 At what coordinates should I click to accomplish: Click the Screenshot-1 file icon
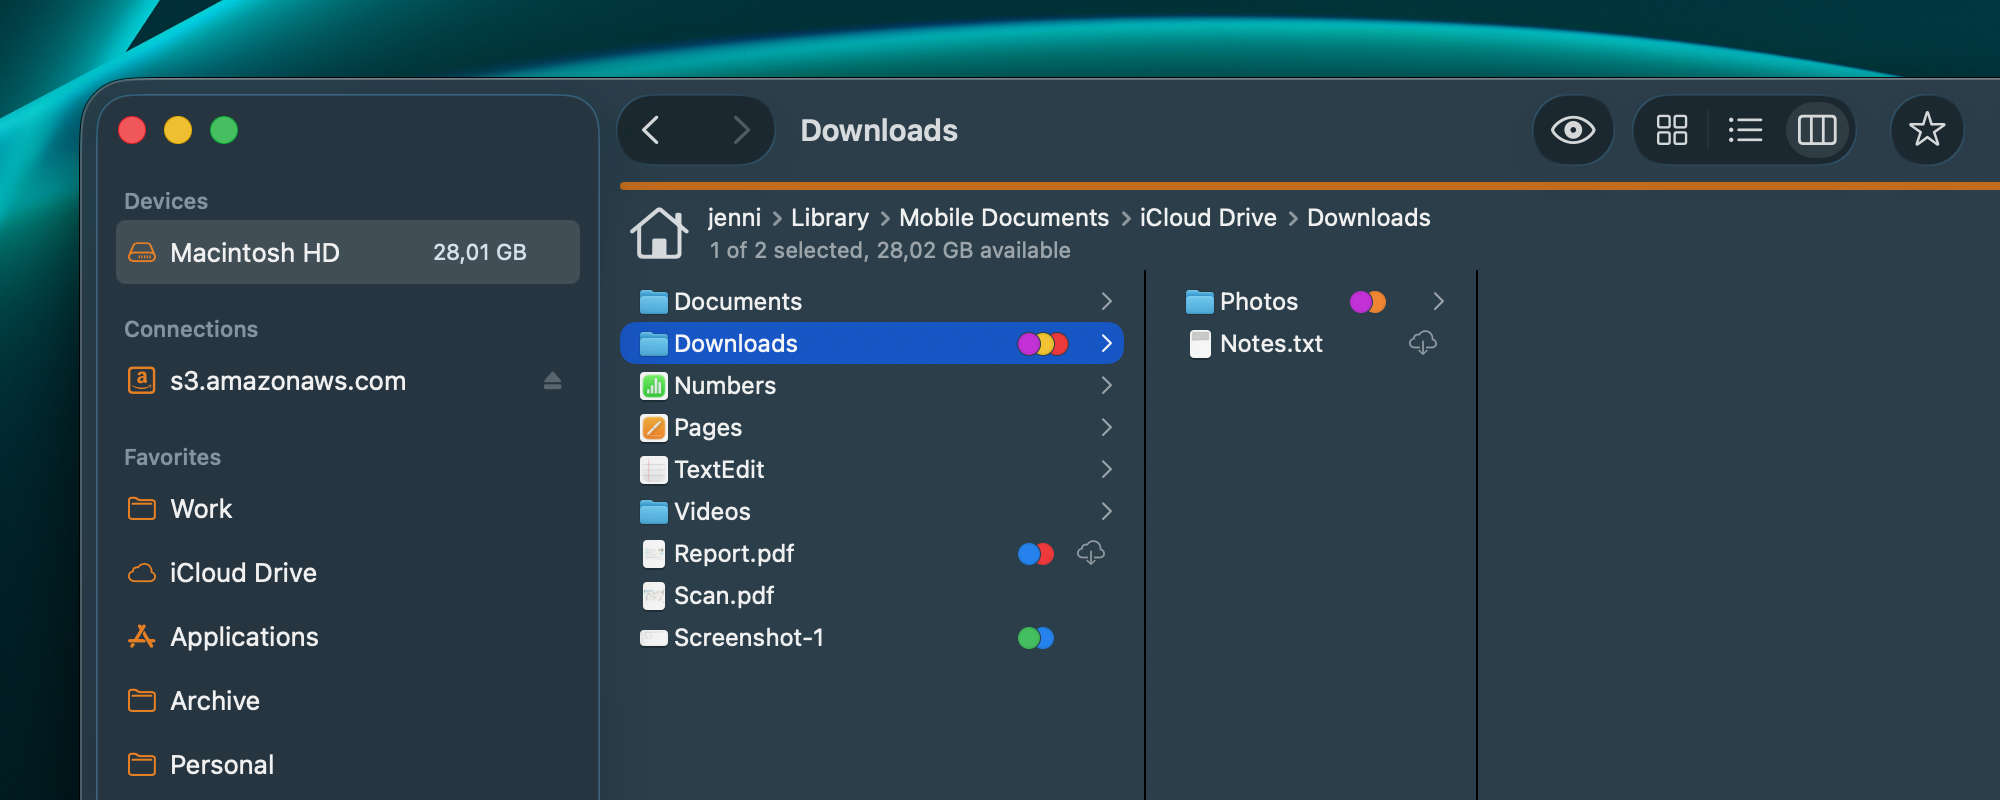tap(654, 638)
